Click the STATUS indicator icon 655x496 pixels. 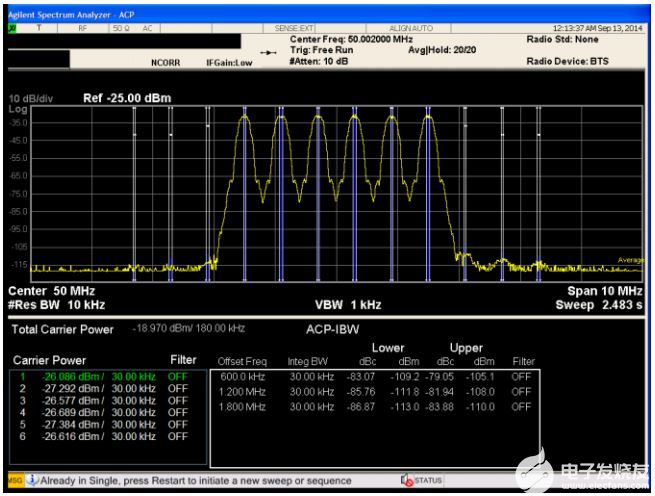click(406, 480)
